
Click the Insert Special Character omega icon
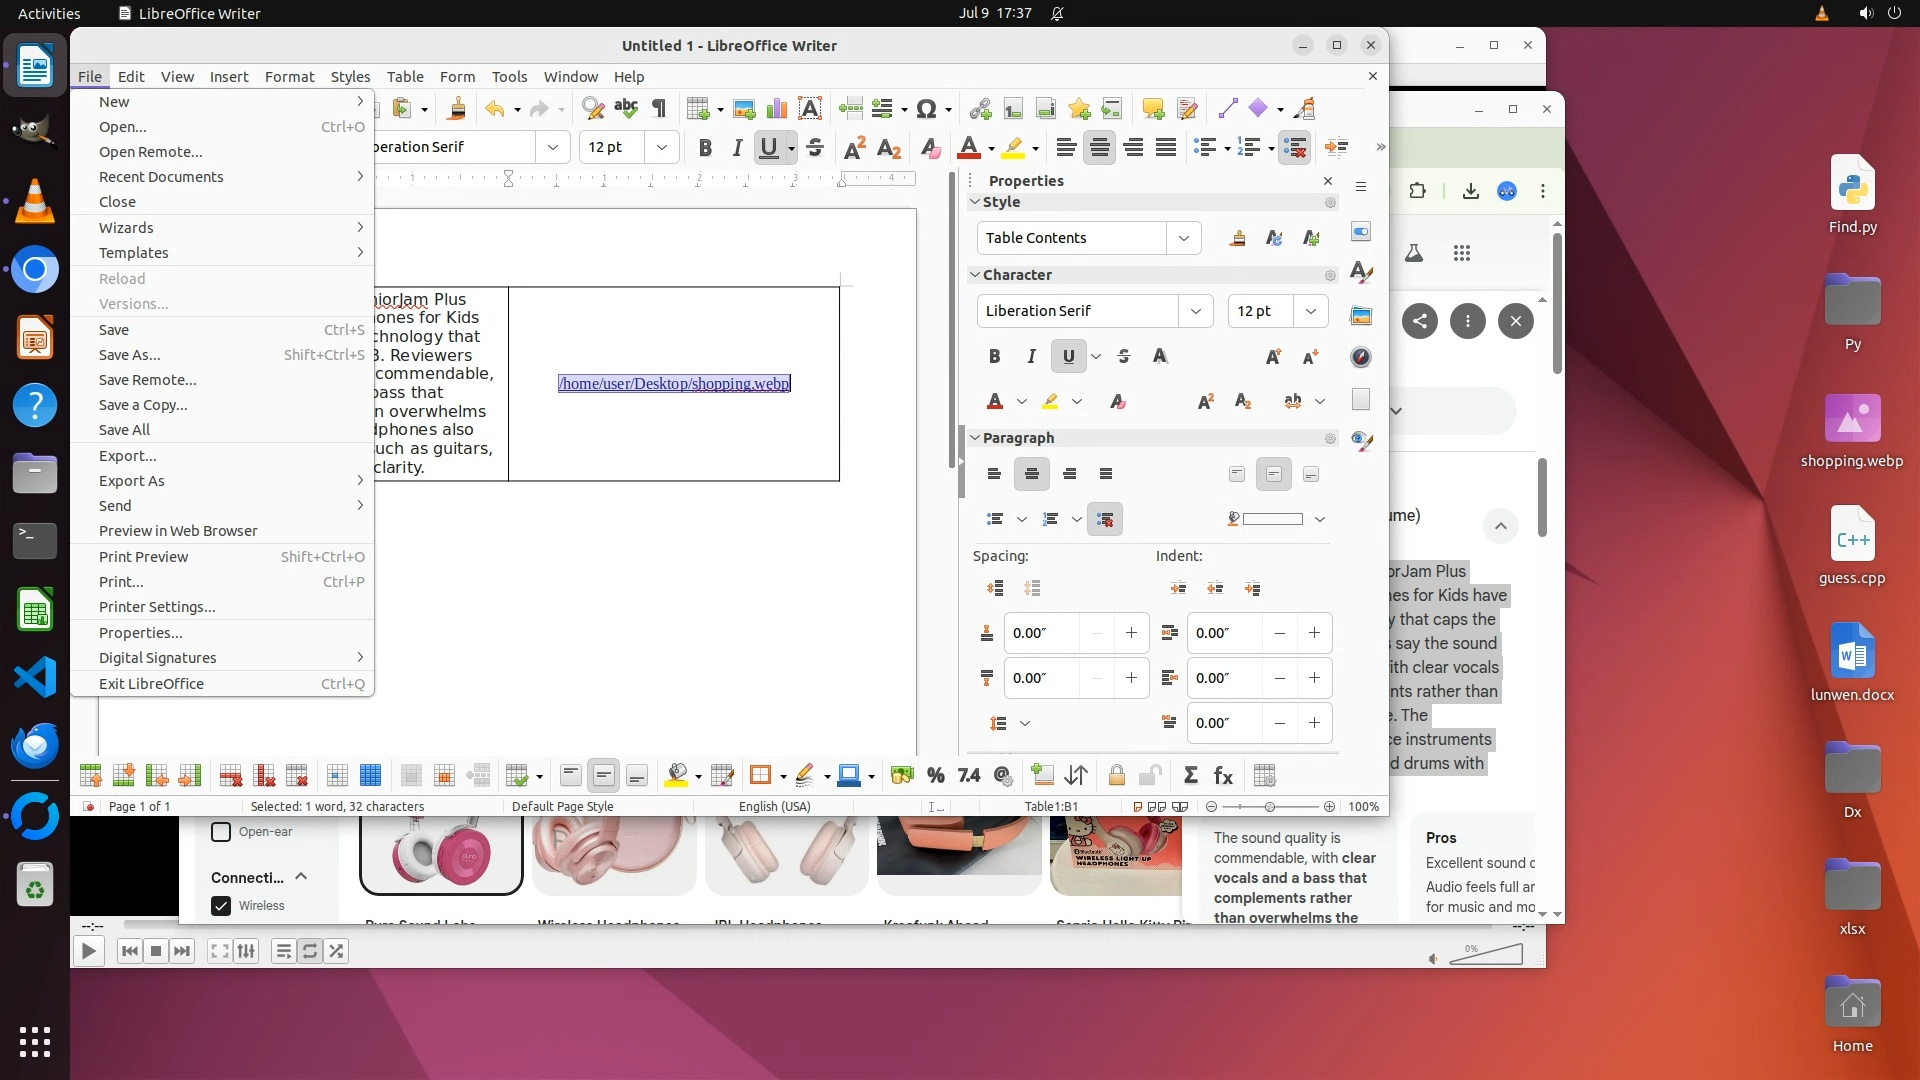pyautogui.click(x=926, y=109)
